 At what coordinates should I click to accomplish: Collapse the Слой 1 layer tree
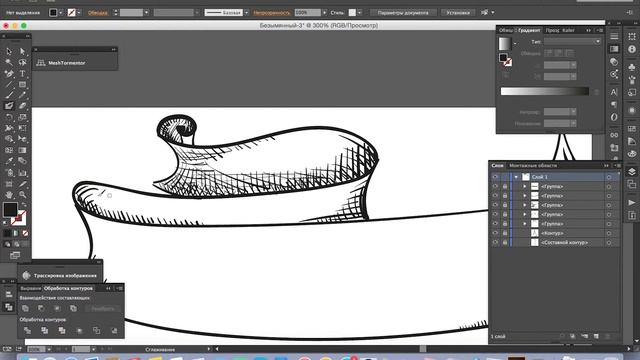[516, 177]
